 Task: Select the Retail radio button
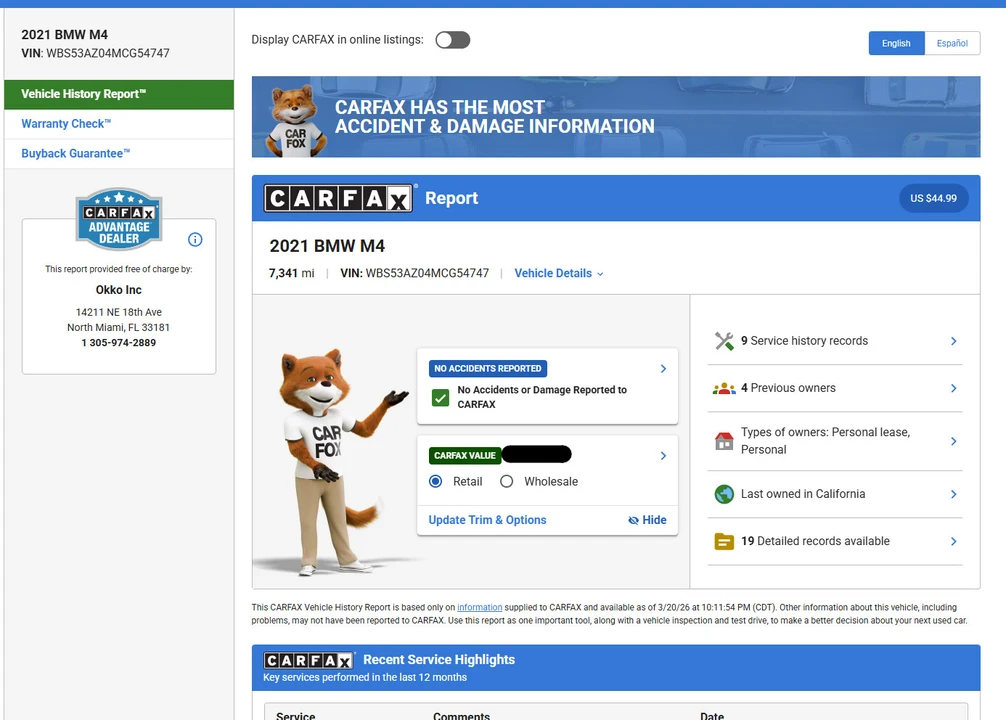click(436, 481)
